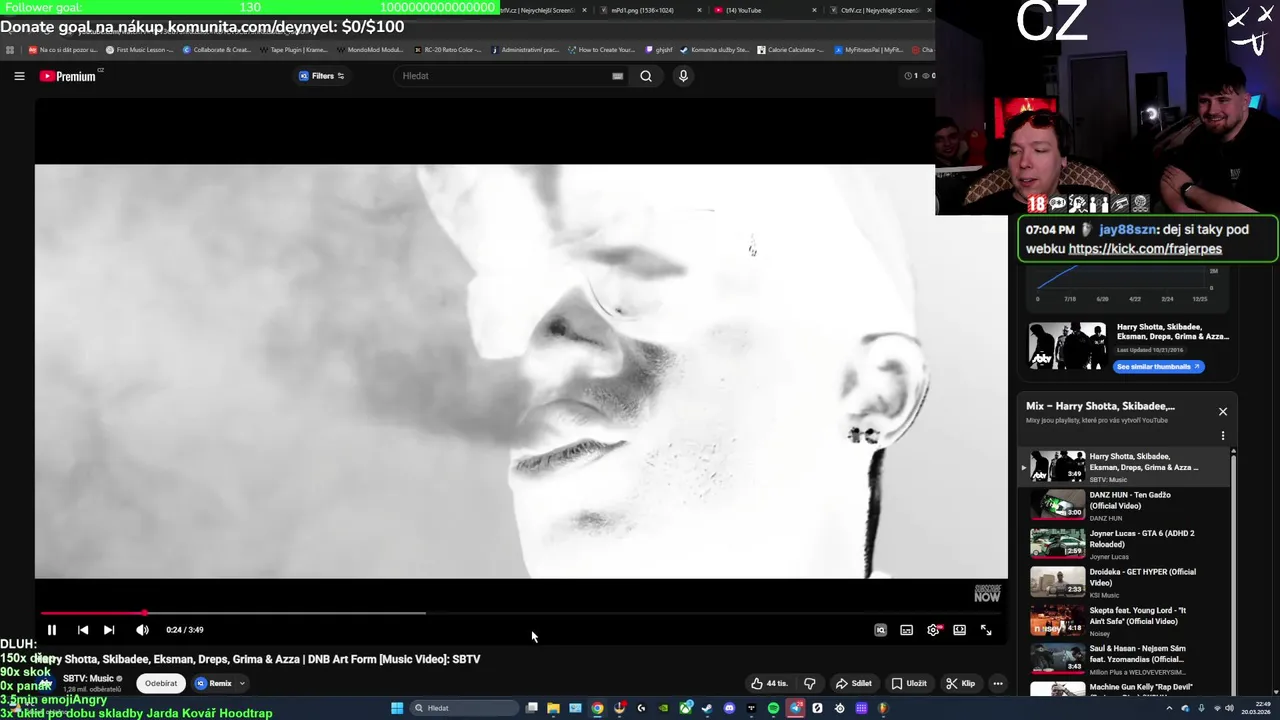Image resolution: width=1280 pixels, height=720 pixels.
Task: Open How to Create Your... bookmark
Action: click(601, 50)
